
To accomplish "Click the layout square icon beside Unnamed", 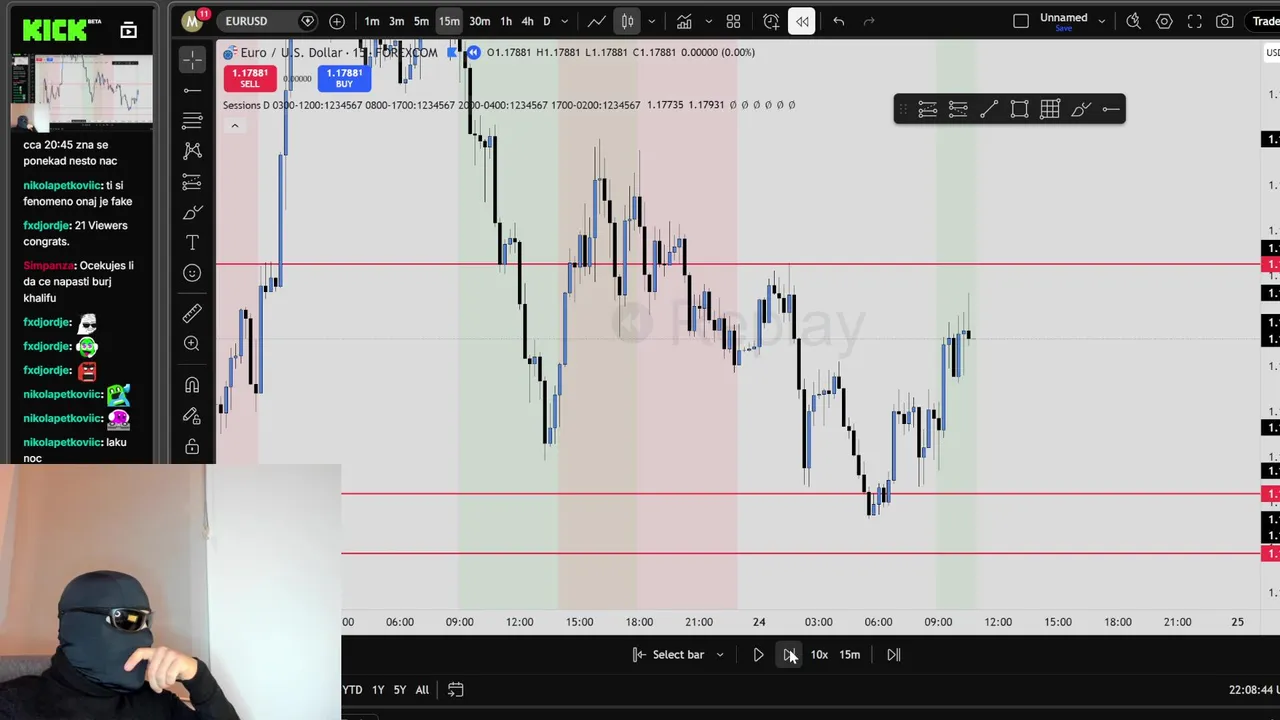I will point(1021,21).
